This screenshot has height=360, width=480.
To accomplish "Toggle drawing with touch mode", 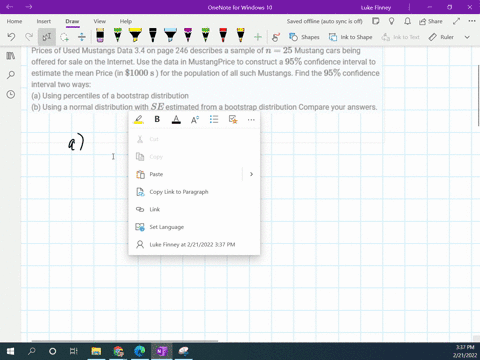I will [x=276, y=37].
